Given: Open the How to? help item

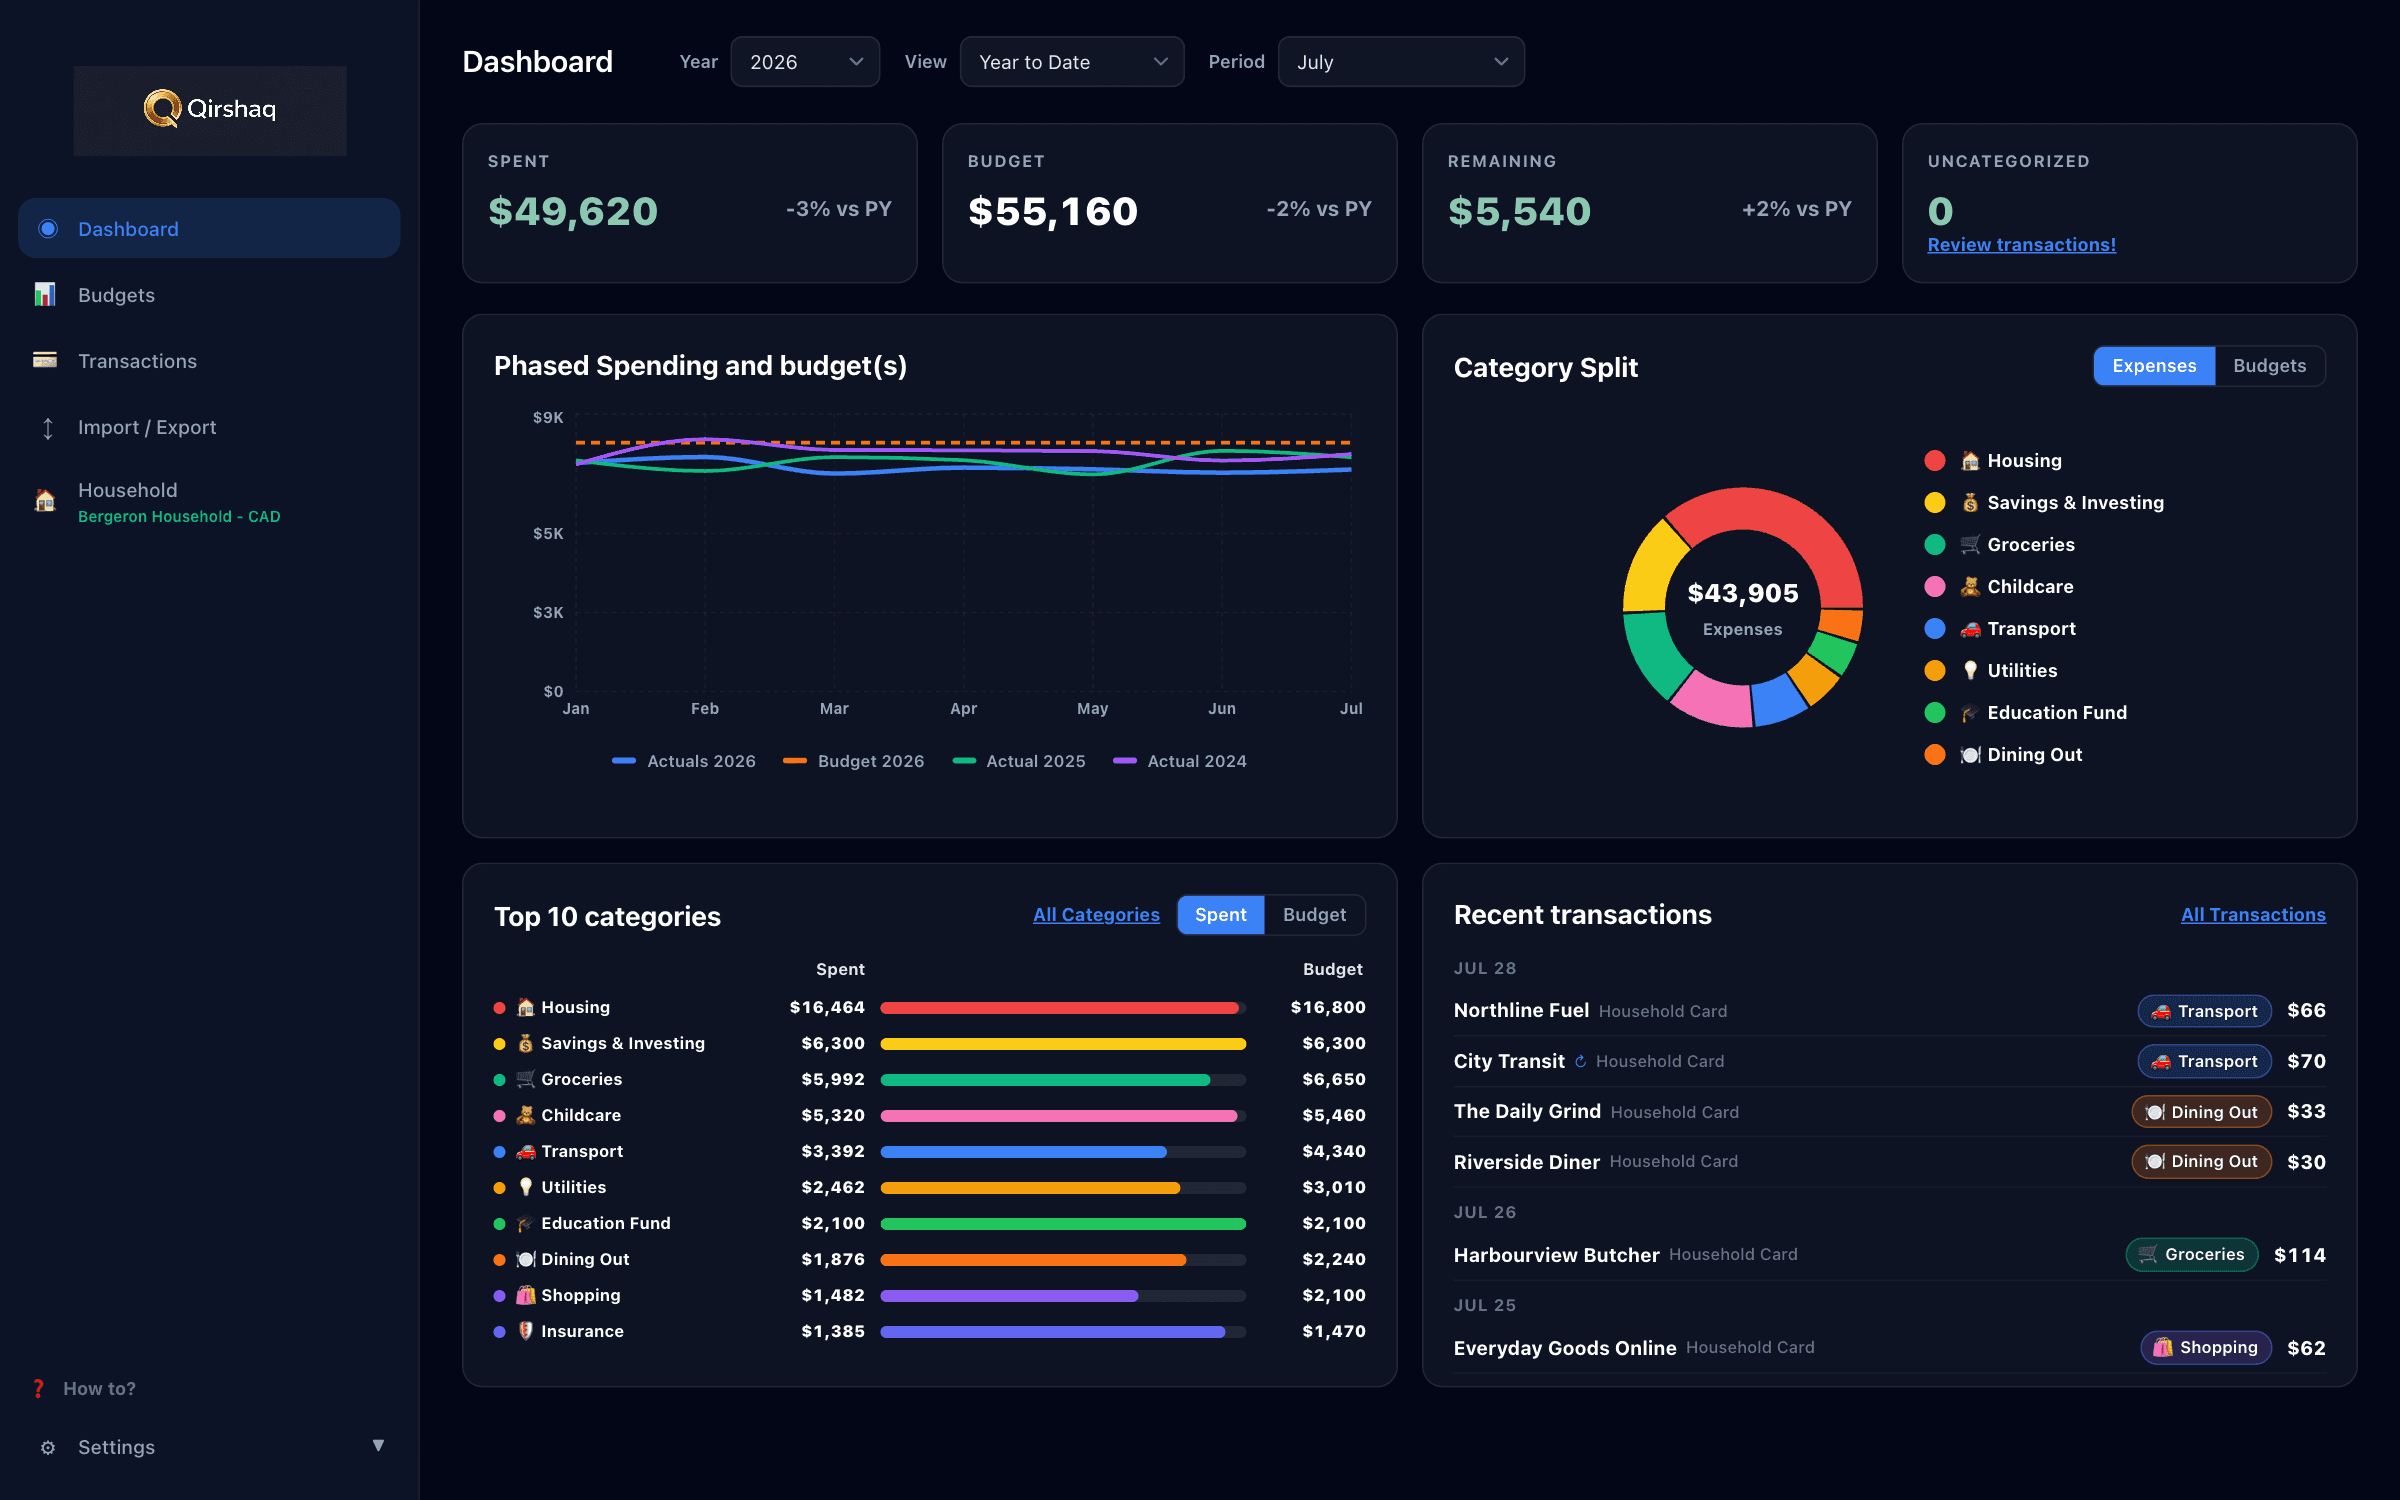Looking at the screenshot, I should (99, 1388).
